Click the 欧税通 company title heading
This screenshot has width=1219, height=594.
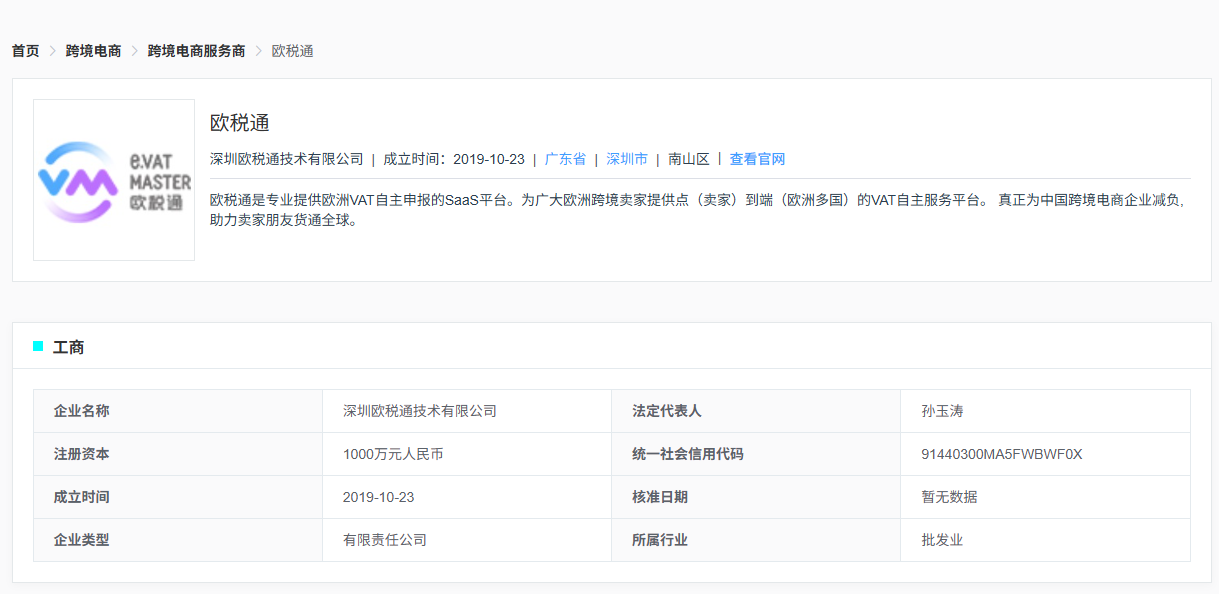pyautogui.click(x=240, y=124)
